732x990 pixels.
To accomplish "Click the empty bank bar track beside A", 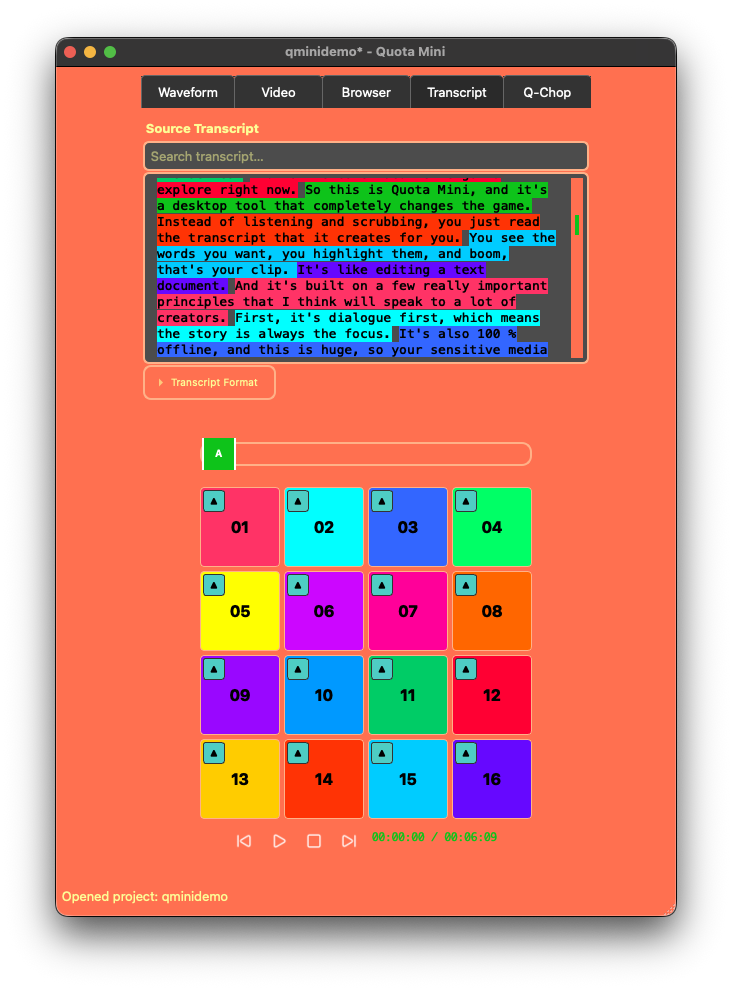I will [383, 454].
